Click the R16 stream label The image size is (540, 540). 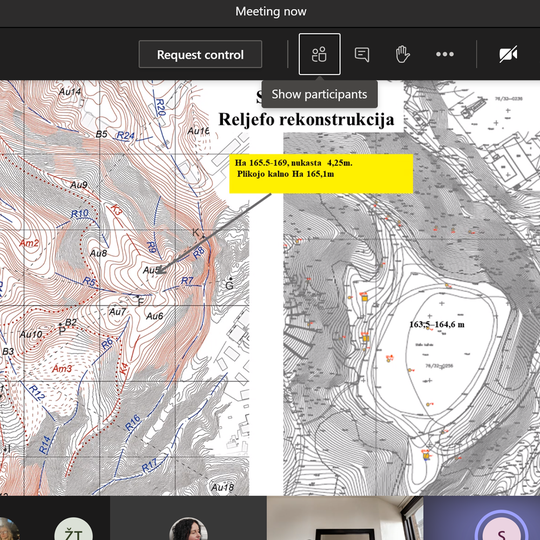(x=133, y=423)
